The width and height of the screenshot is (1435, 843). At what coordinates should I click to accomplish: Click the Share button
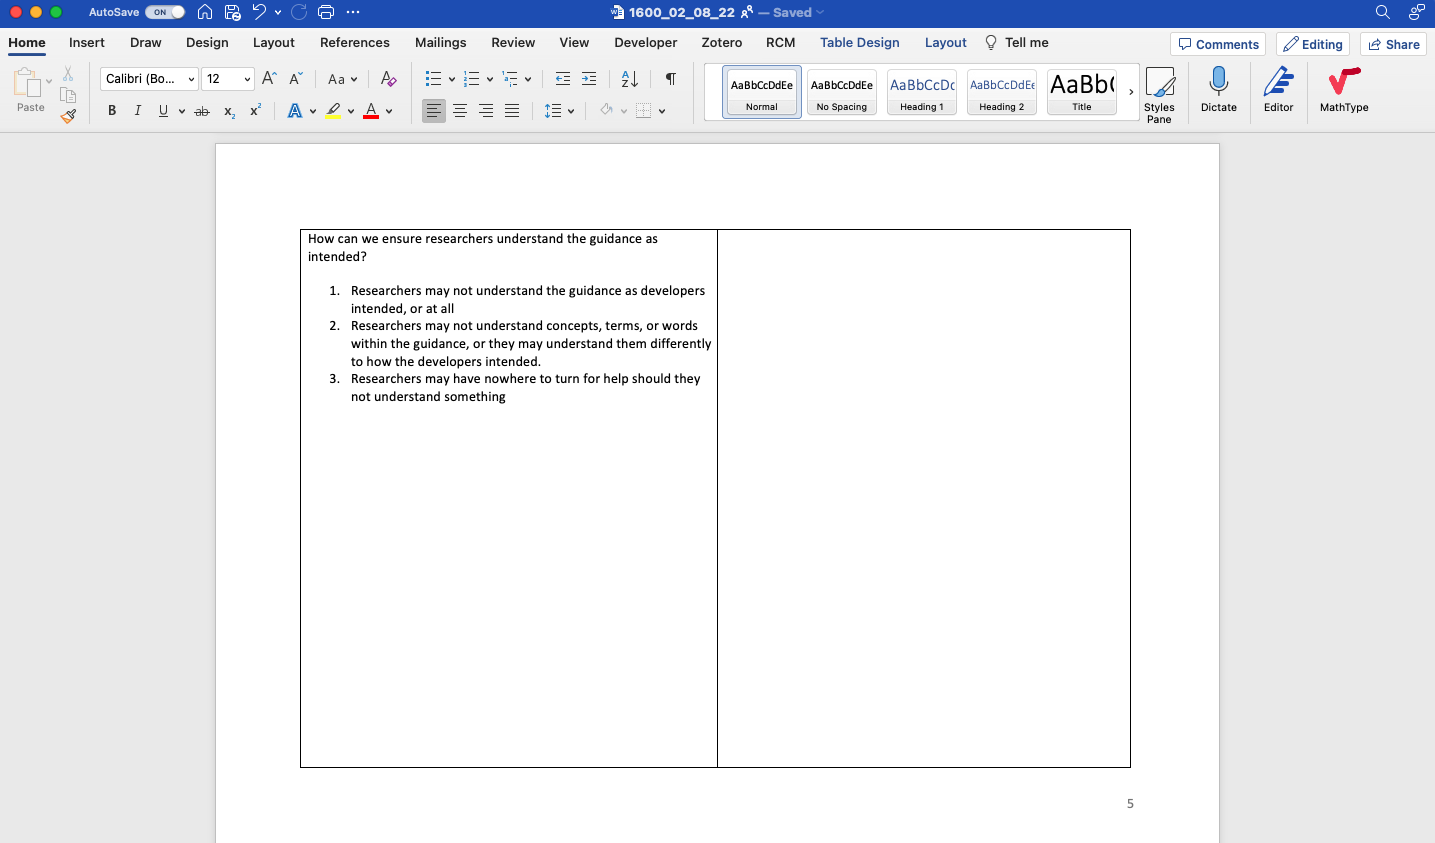pos(1393,44)
